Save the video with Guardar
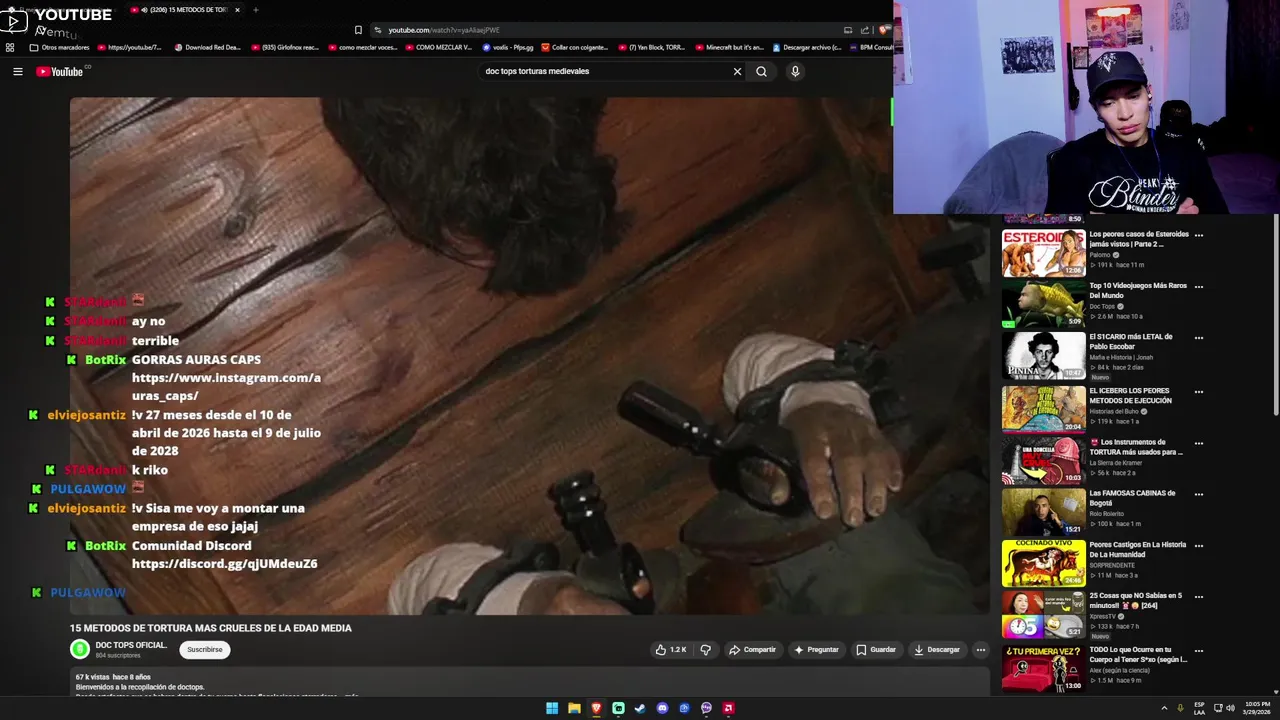 876,650
